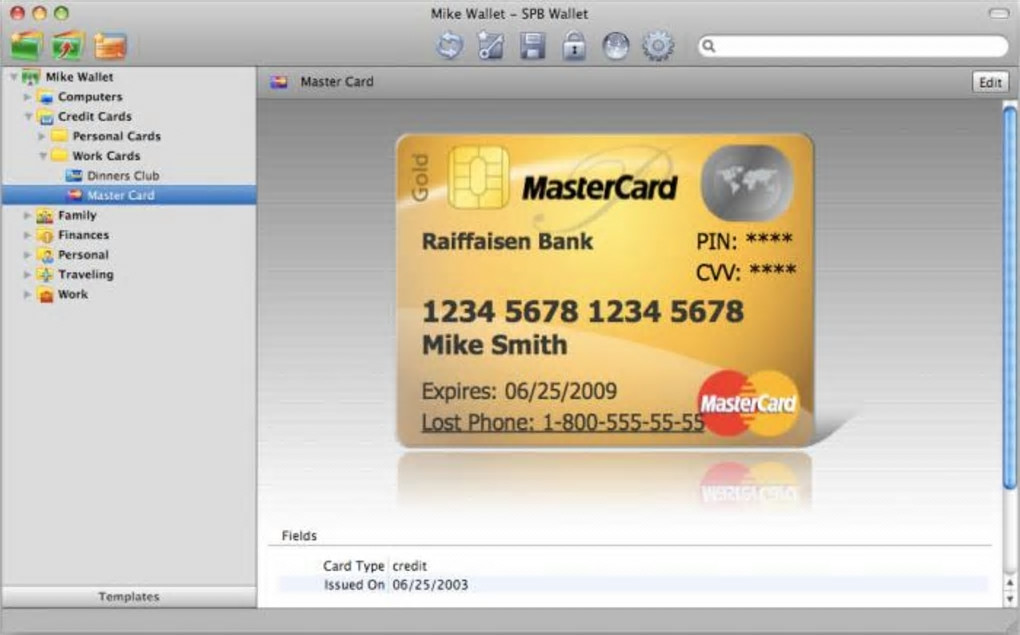Click the Fields section header
The height and width of the screenshot is (635, 1020).
[x=299, y=535]
